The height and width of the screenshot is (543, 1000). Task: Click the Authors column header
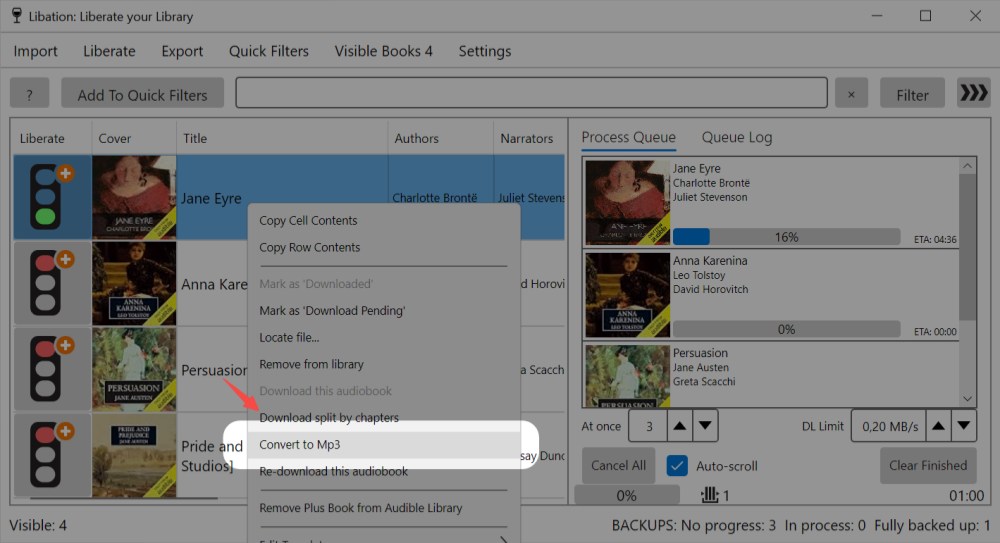click(x=440, y=138)
